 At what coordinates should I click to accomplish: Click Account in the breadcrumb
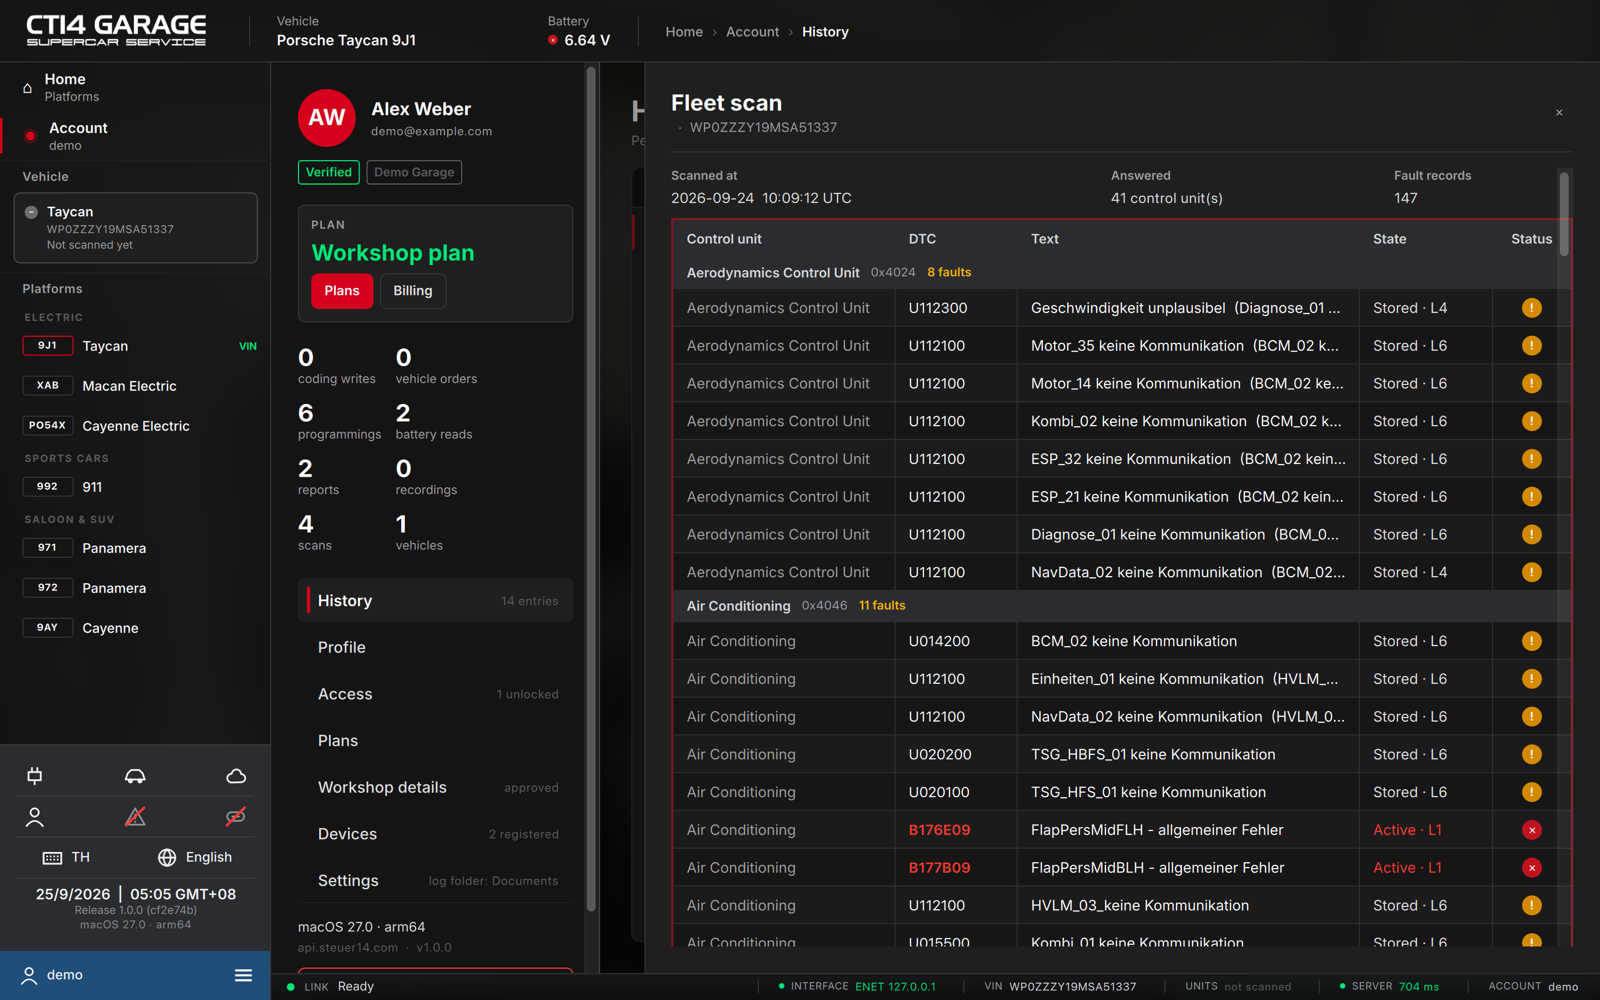pos(752,32)
